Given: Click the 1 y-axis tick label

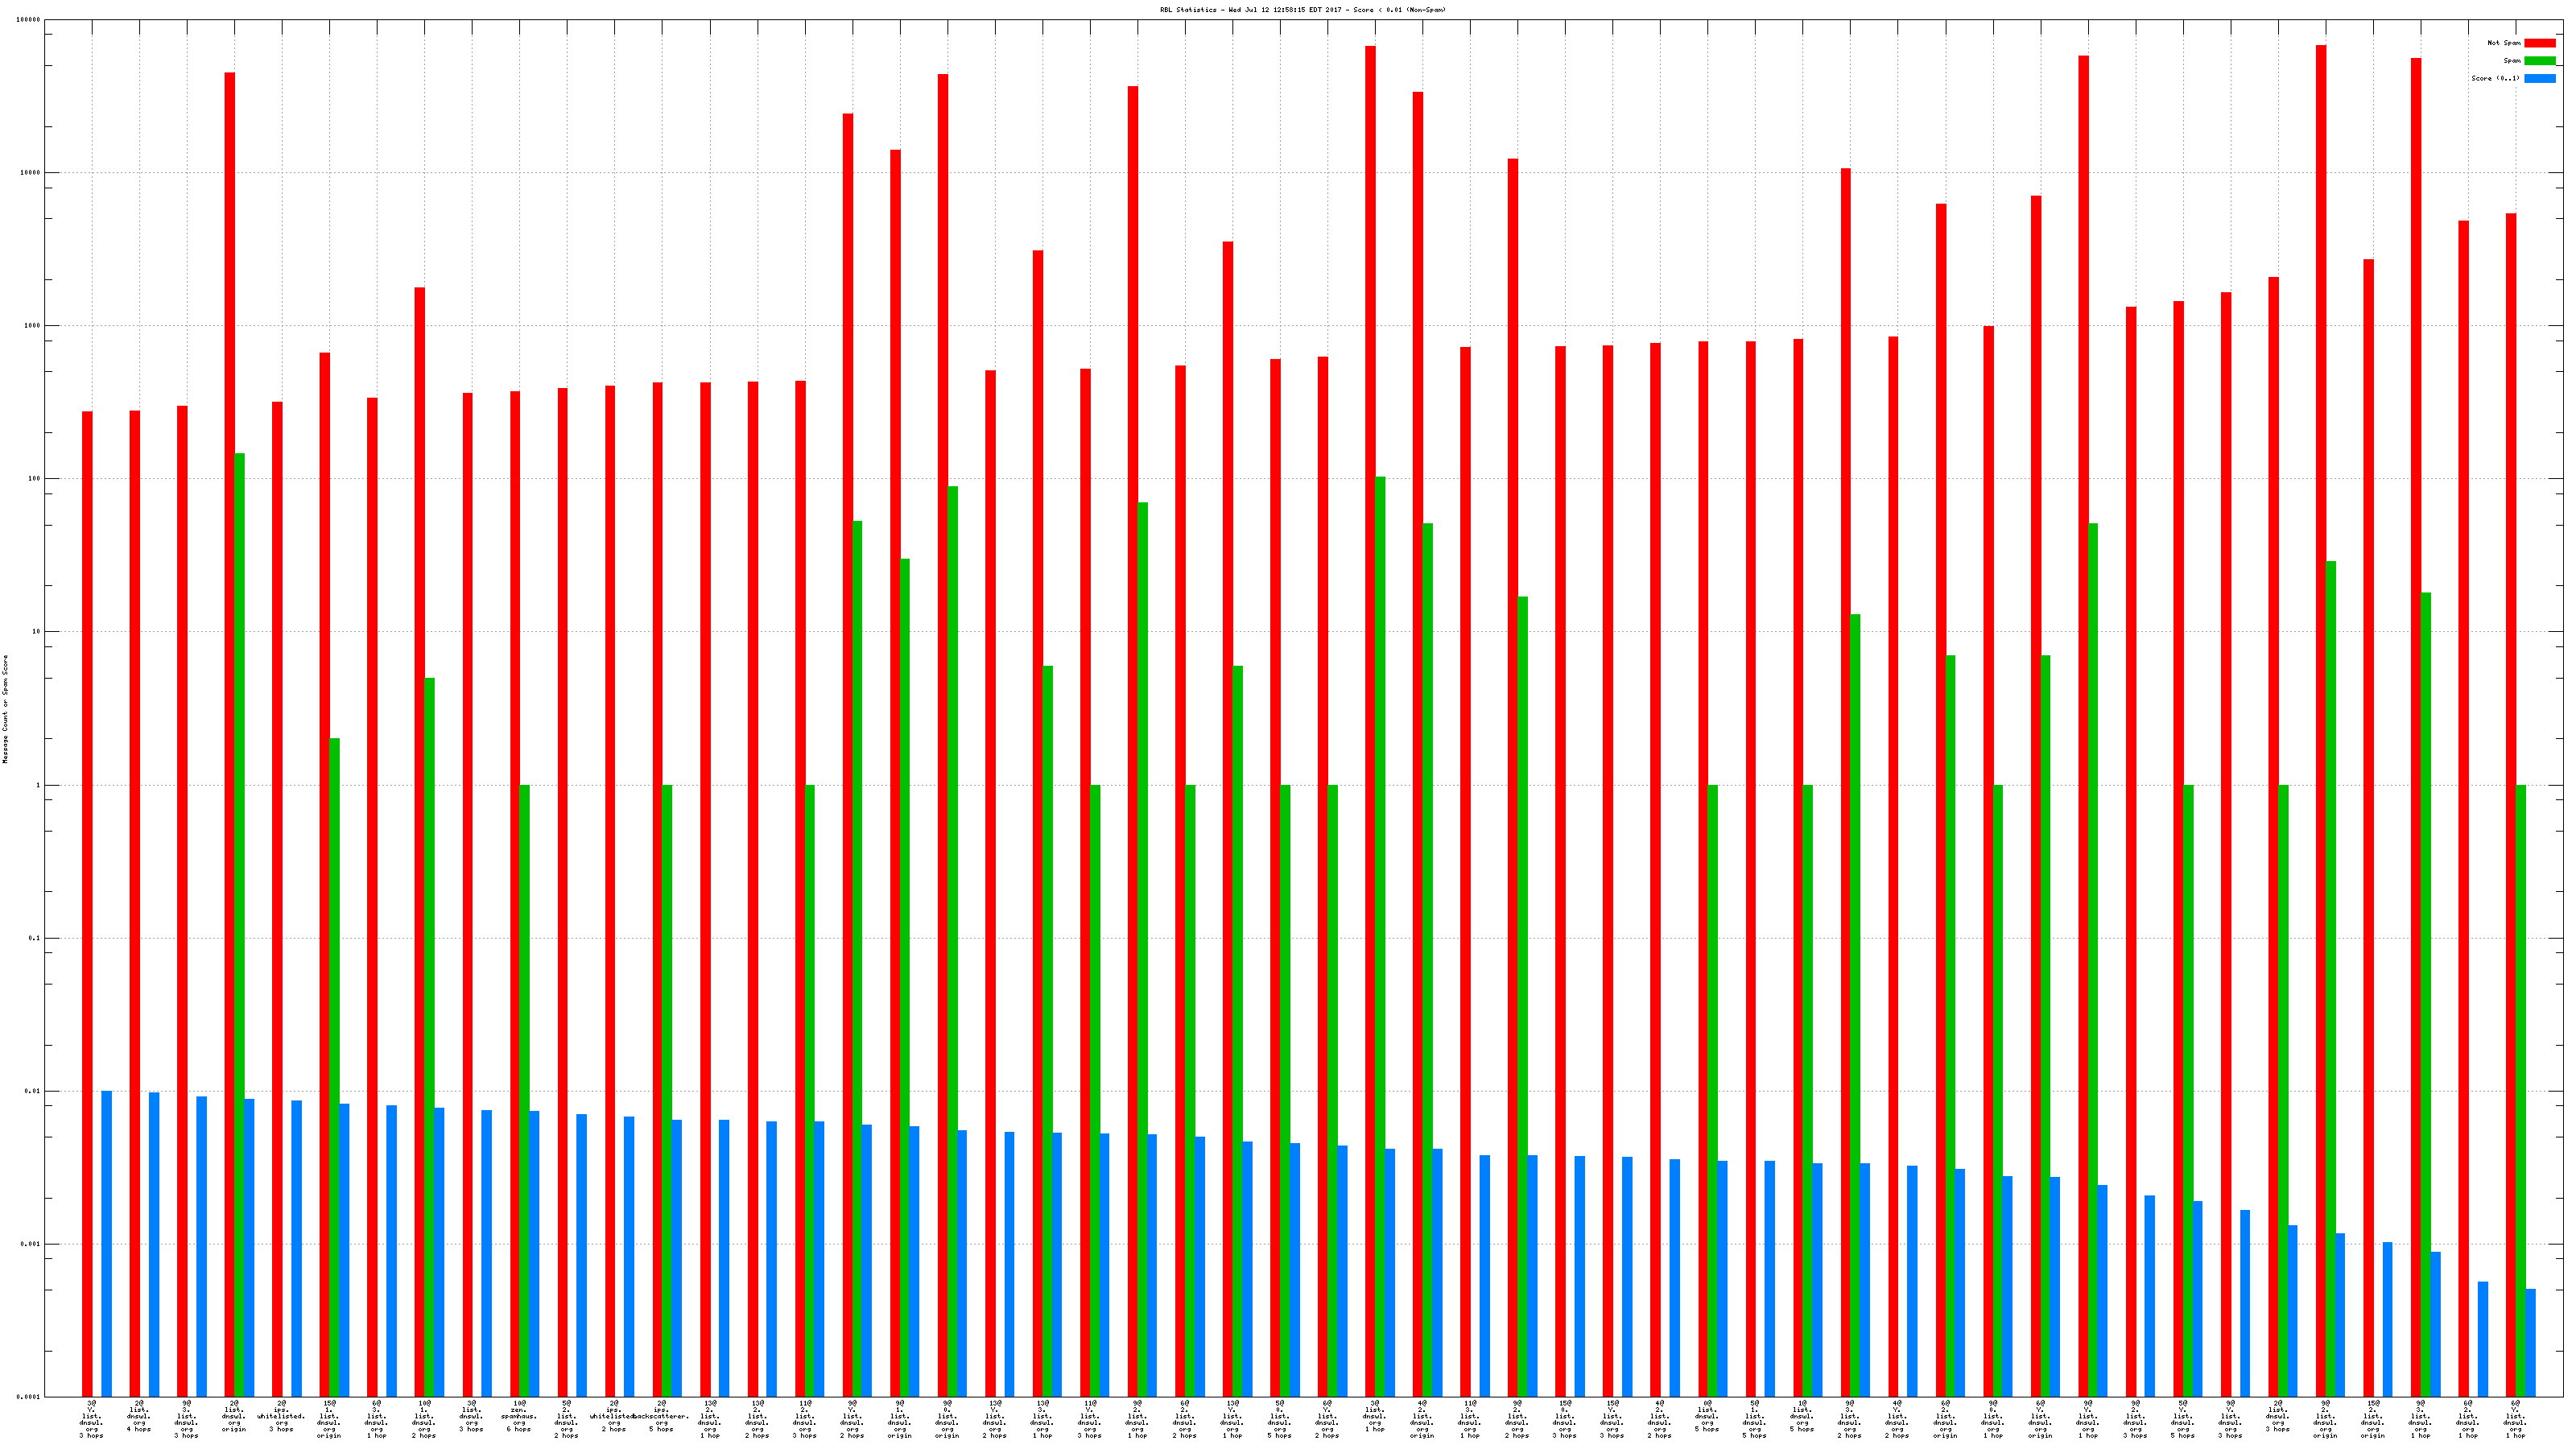Looking at the screenshot, I should click(x=38, y=785).
